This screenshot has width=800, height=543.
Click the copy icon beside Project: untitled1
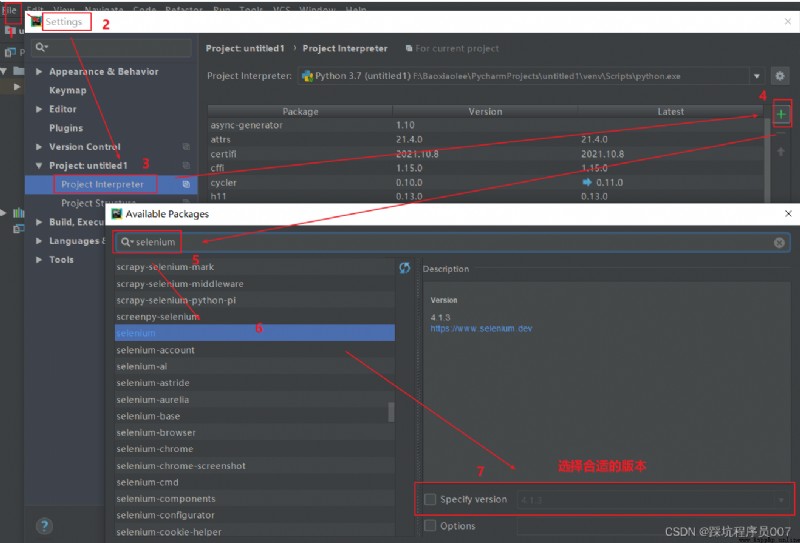pyautogui.click(x=186, y=165)
